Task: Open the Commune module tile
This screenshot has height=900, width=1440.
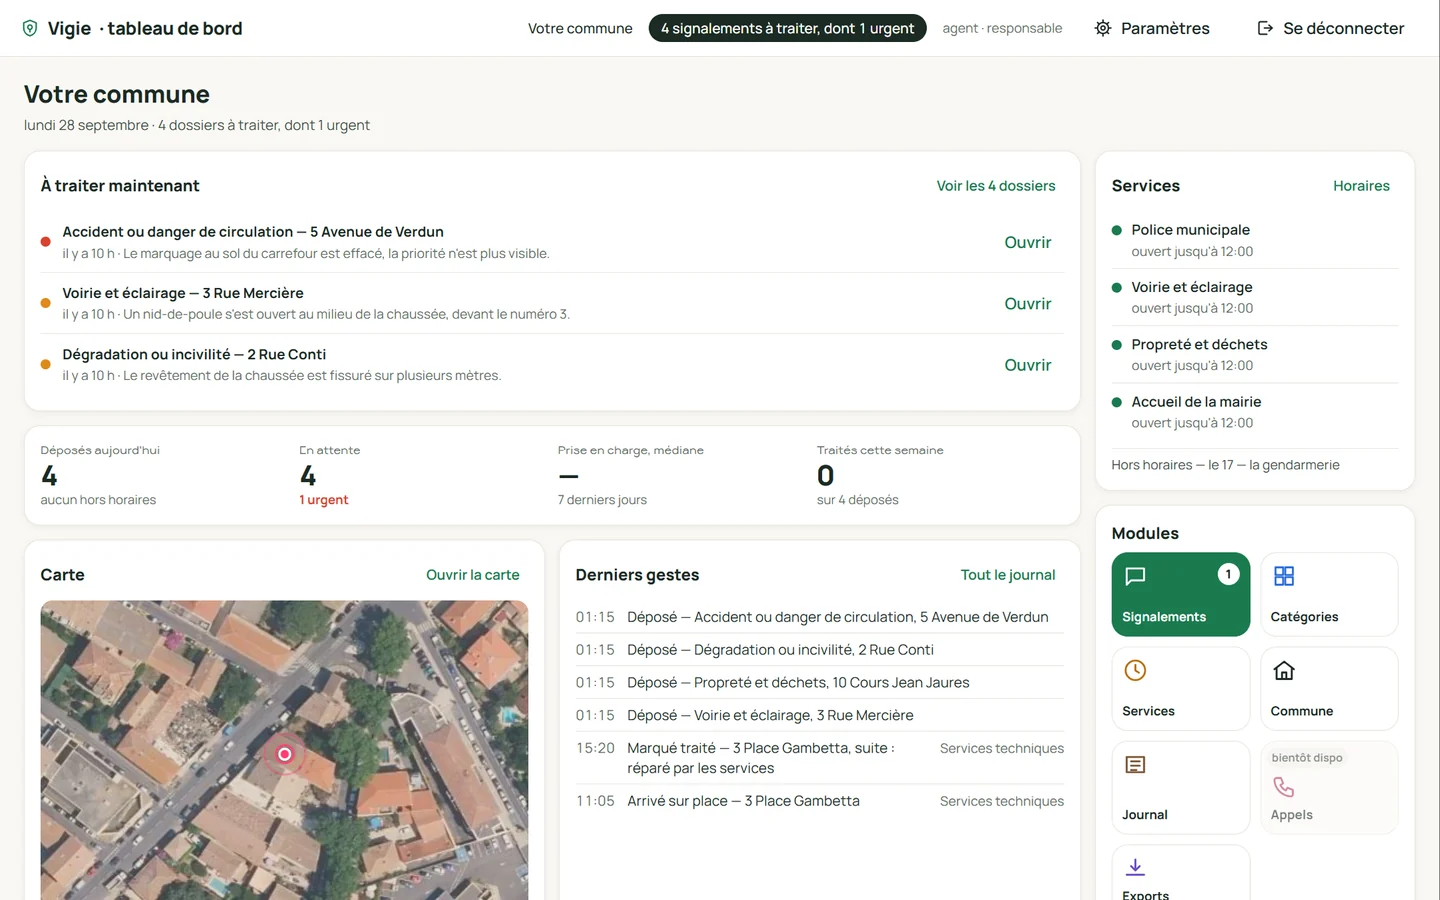Action: tap(1329, 688)
